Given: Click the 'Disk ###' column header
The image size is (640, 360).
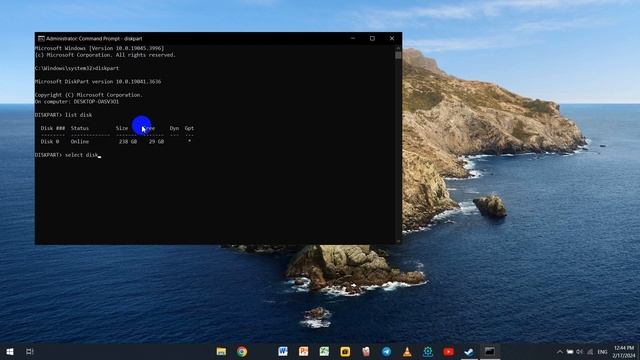Looking at the screenshot, I should (53, 128).
